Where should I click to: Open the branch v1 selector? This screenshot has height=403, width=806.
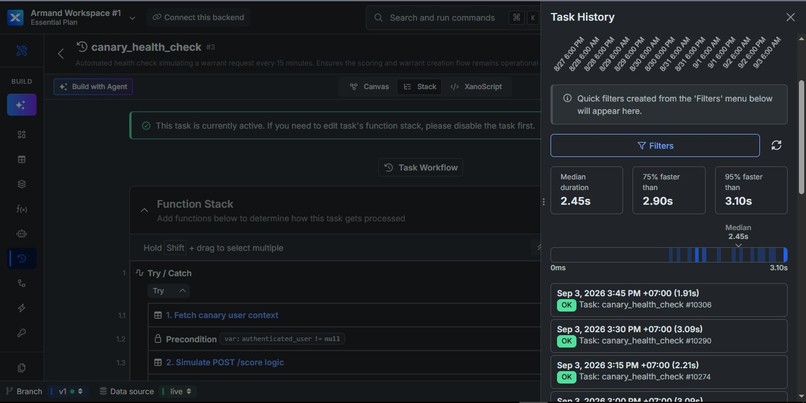coord(68,391)
